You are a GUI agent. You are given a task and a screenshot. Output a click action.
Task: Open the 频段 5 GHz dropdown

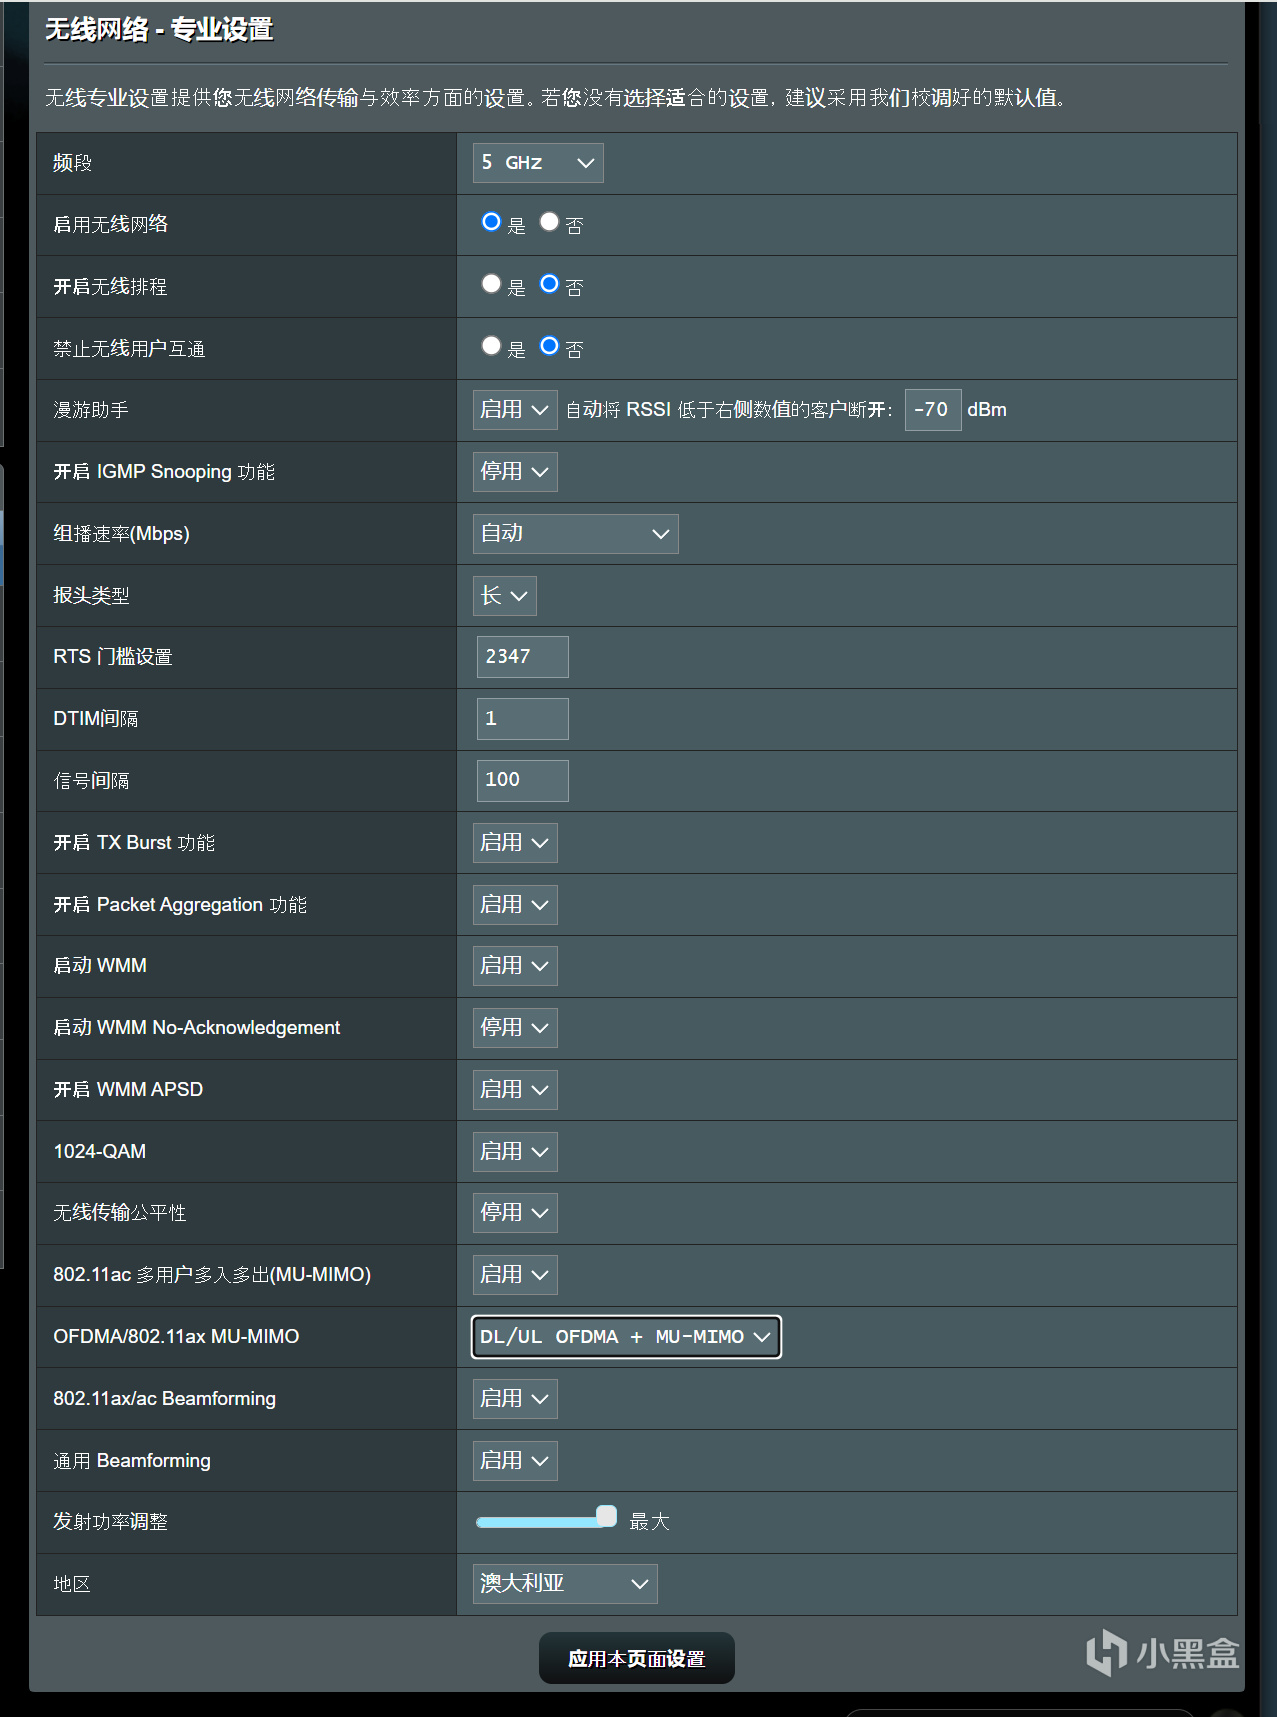tap(538, 163)
